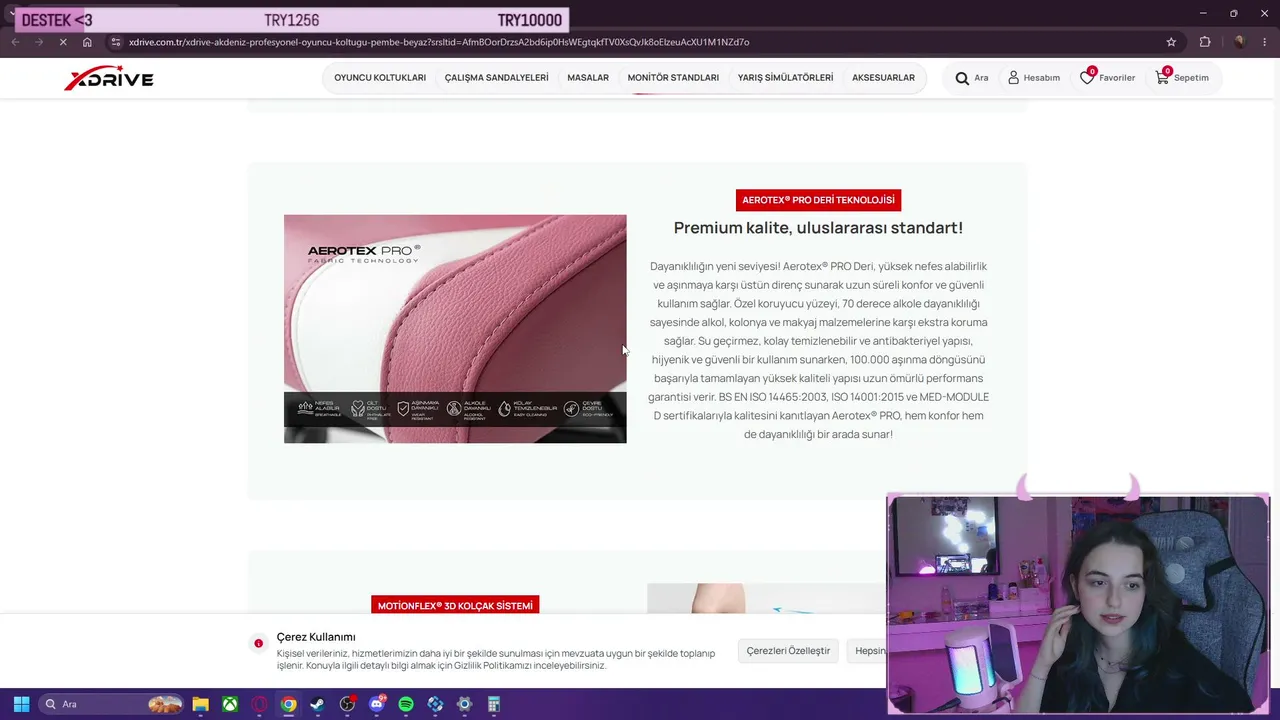Open Opera GX from the taskbar
Screen dimensions: 1280x720
(259, 704)
